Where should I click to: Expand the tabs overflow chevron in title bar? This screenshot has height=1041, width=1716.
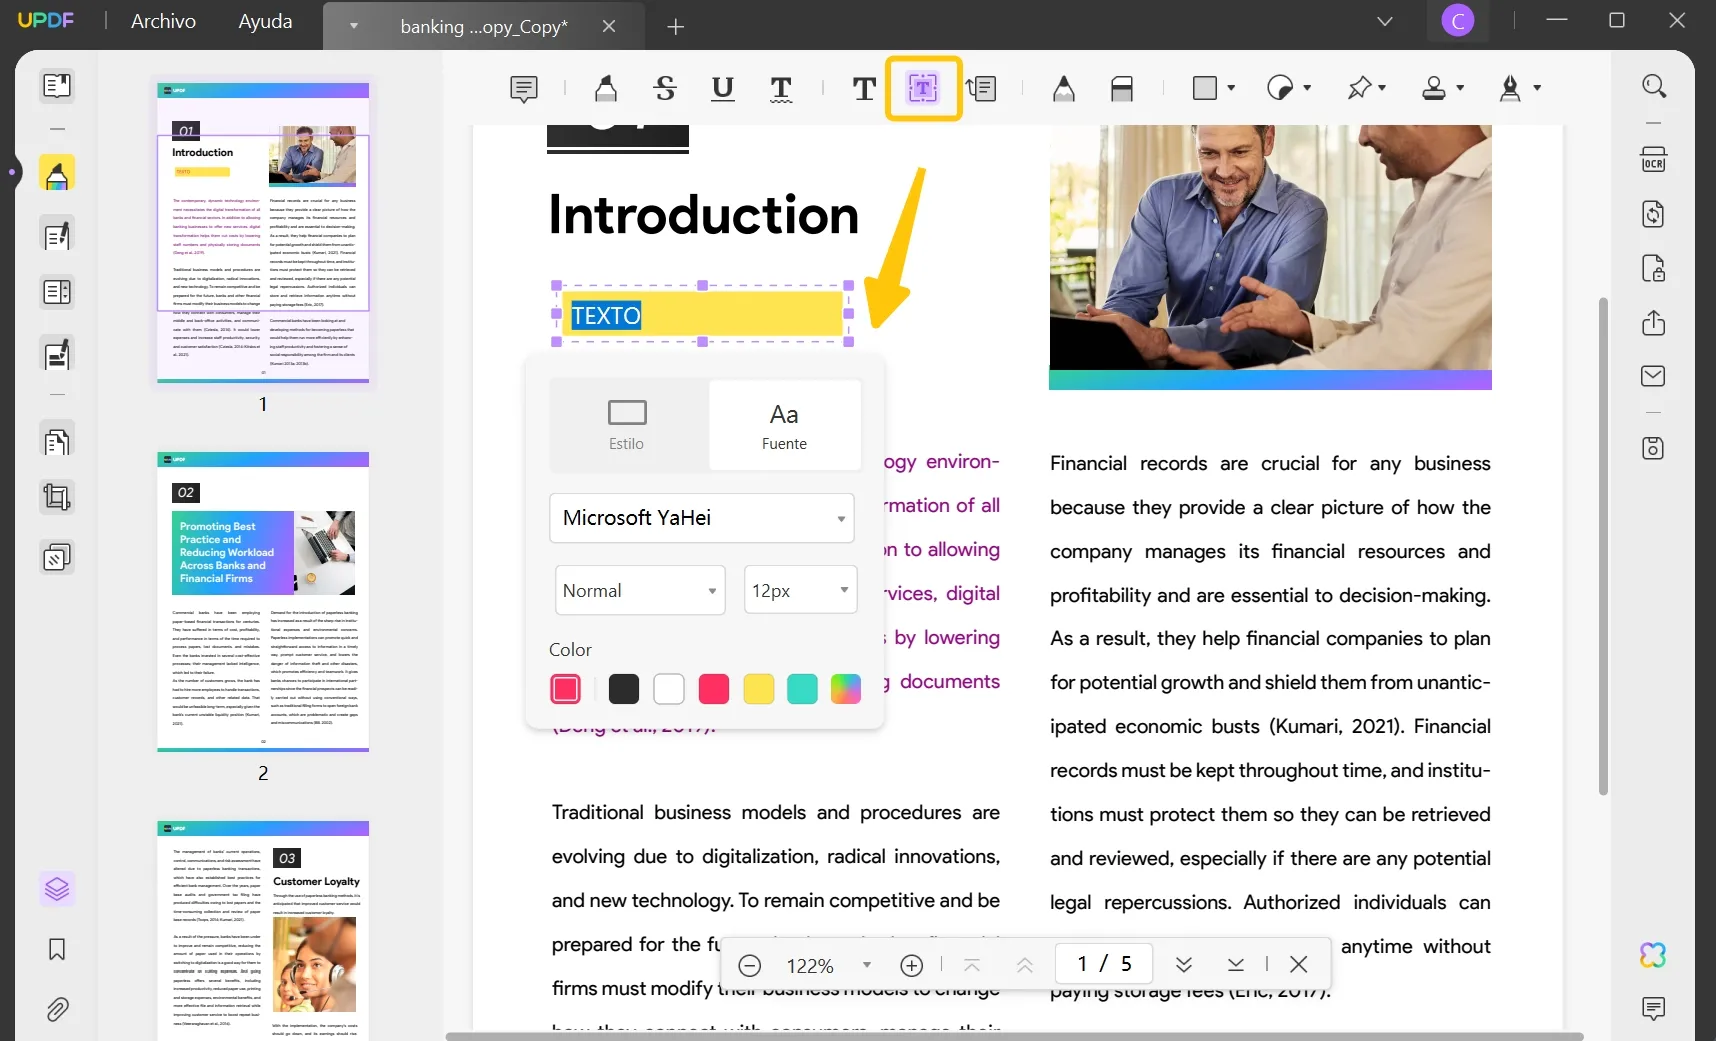point(1385,21)
